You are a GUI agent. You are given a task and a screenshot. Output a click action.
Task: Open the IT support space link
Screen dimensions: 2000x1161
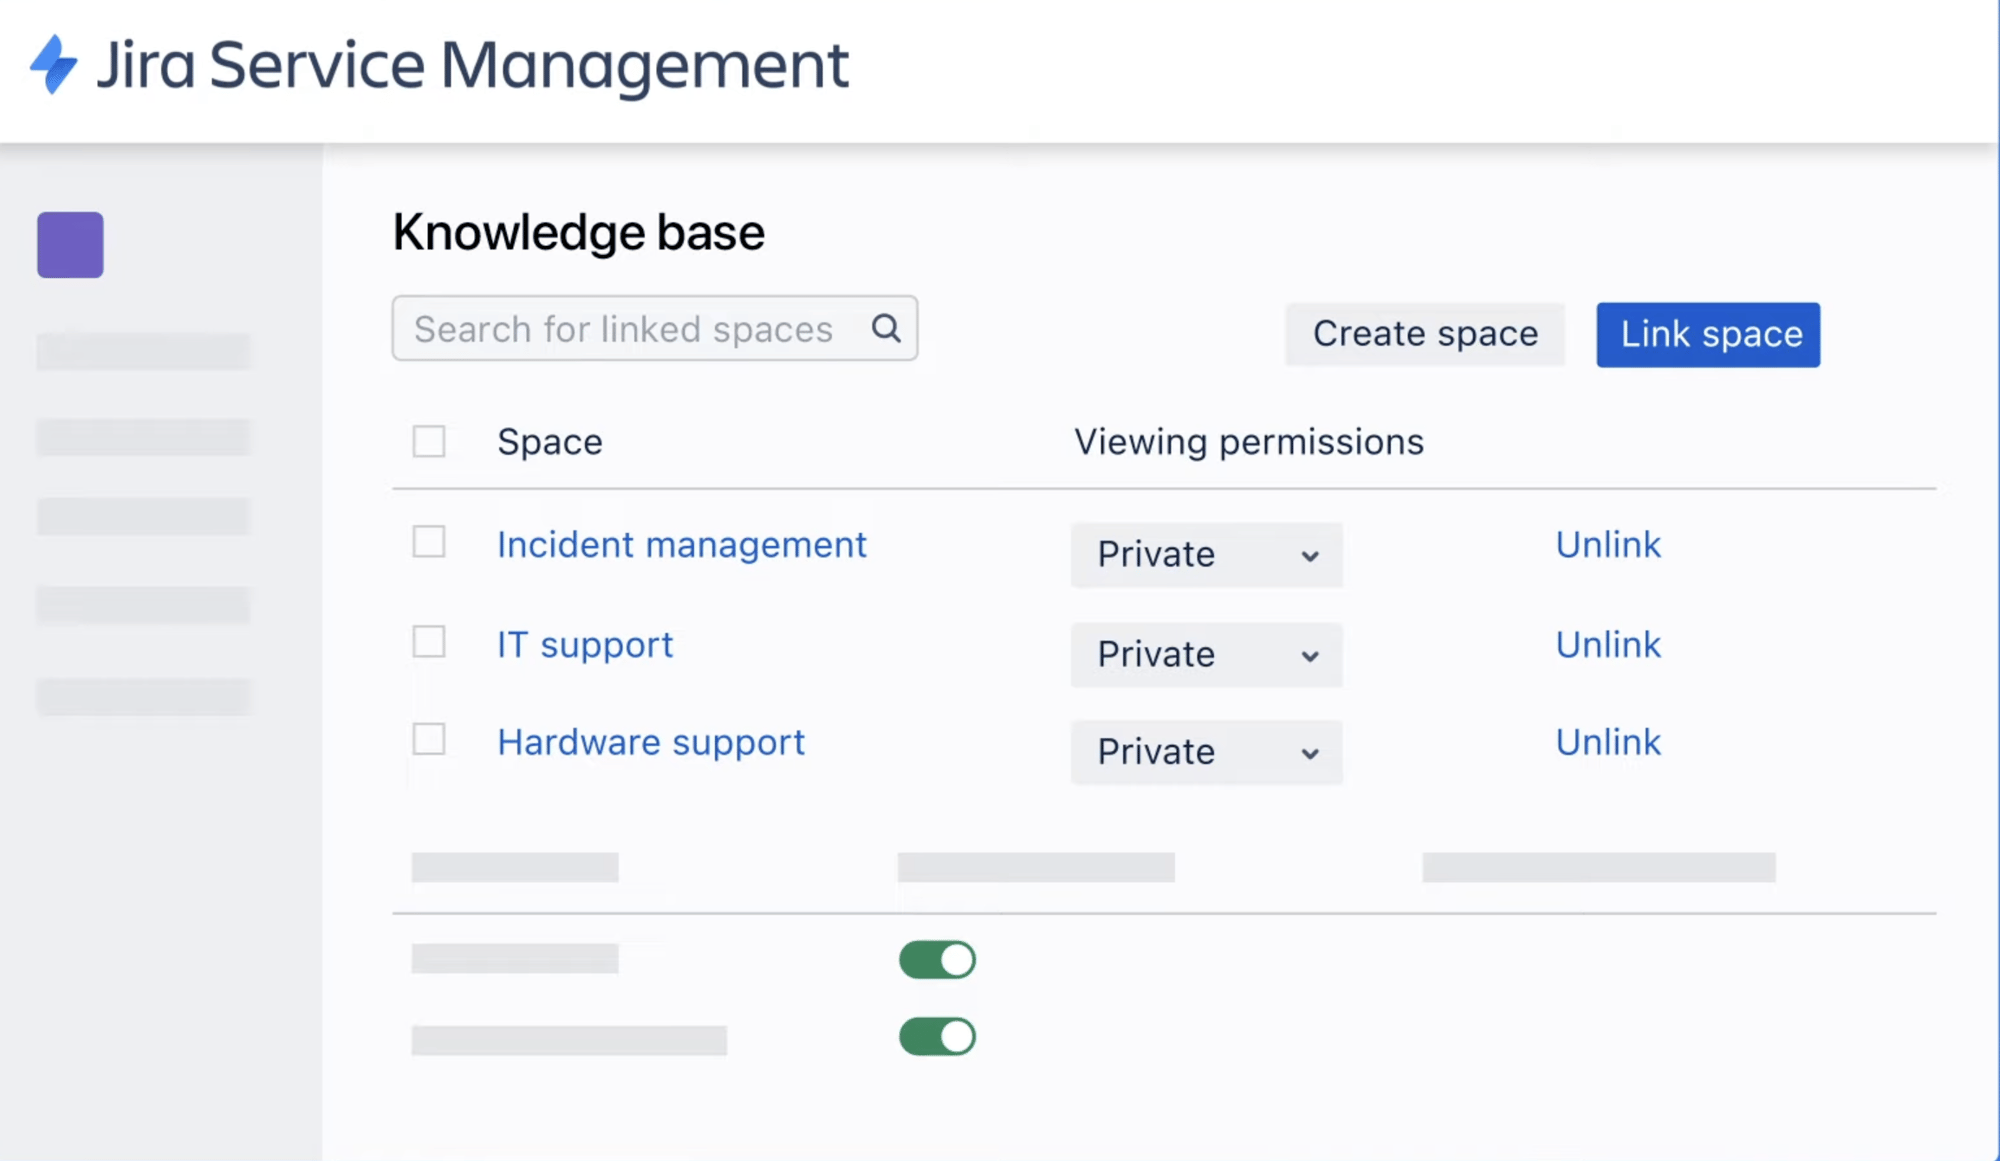(x=585, y=645)
